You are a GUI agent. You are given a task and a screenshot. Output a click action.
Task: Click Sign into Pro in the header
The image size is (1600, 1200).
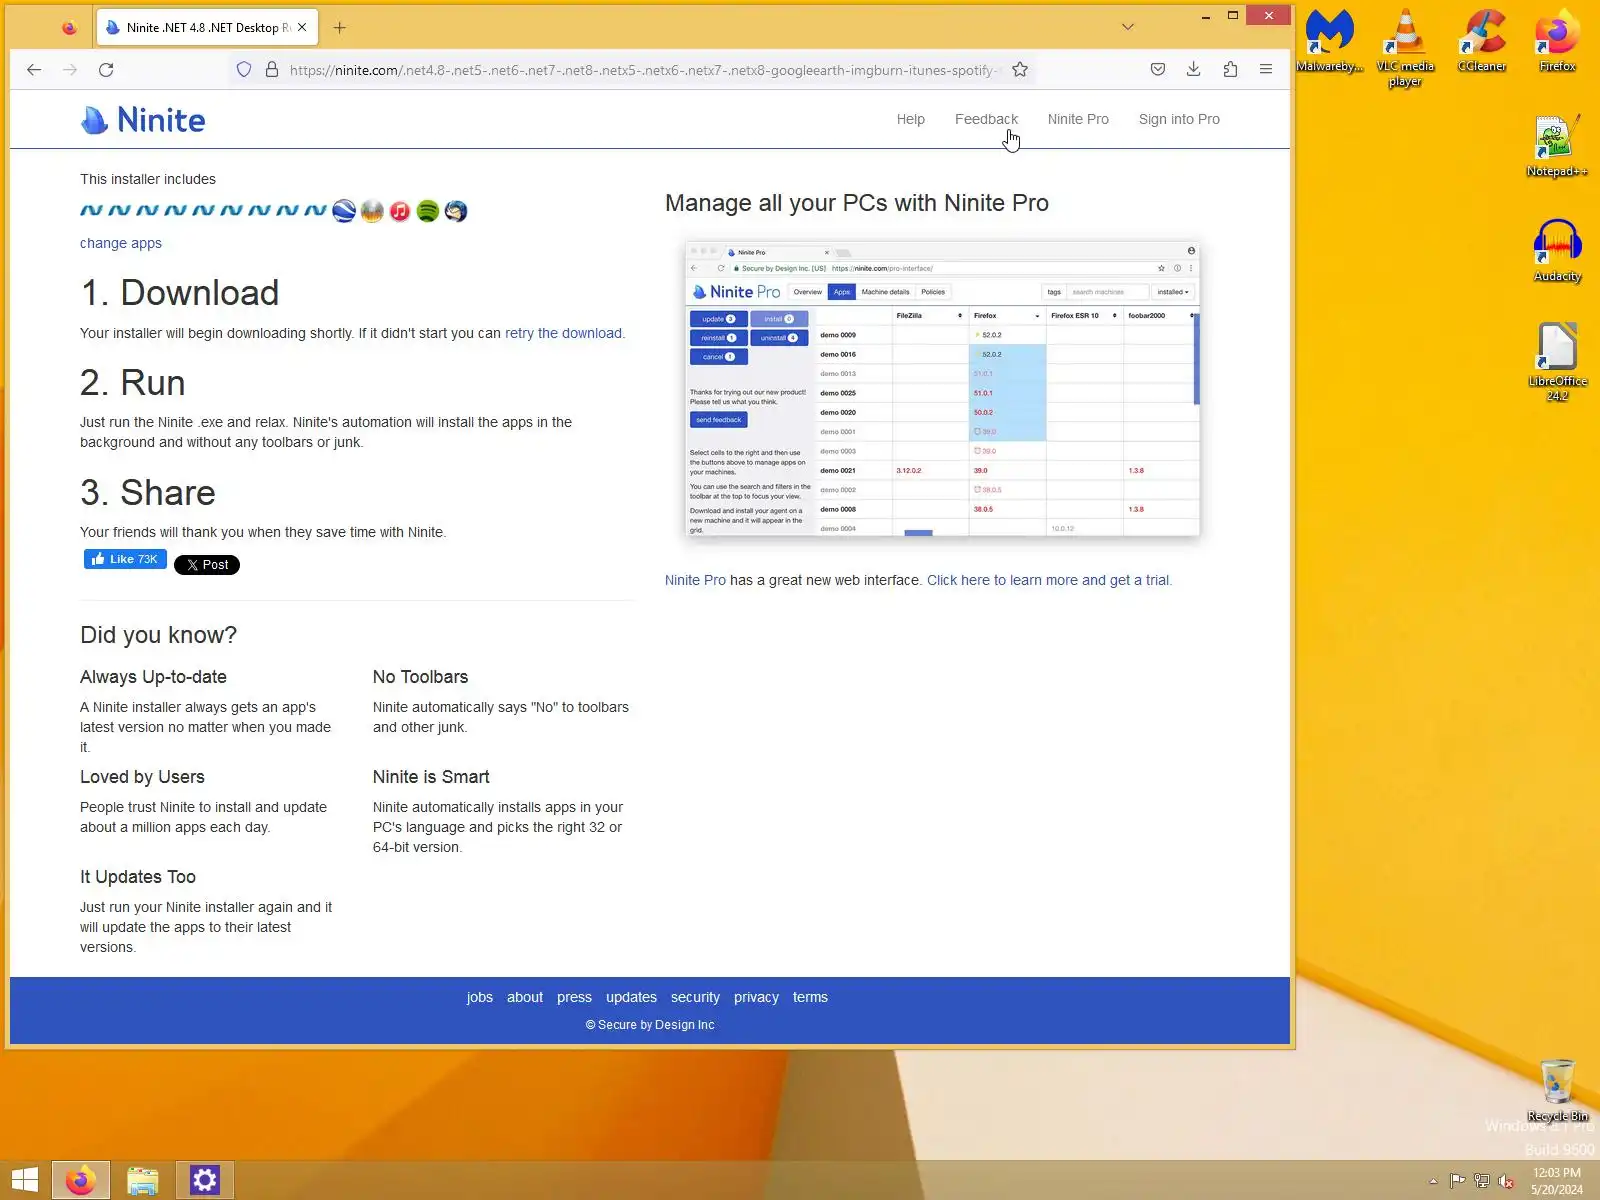(1179, 119)
